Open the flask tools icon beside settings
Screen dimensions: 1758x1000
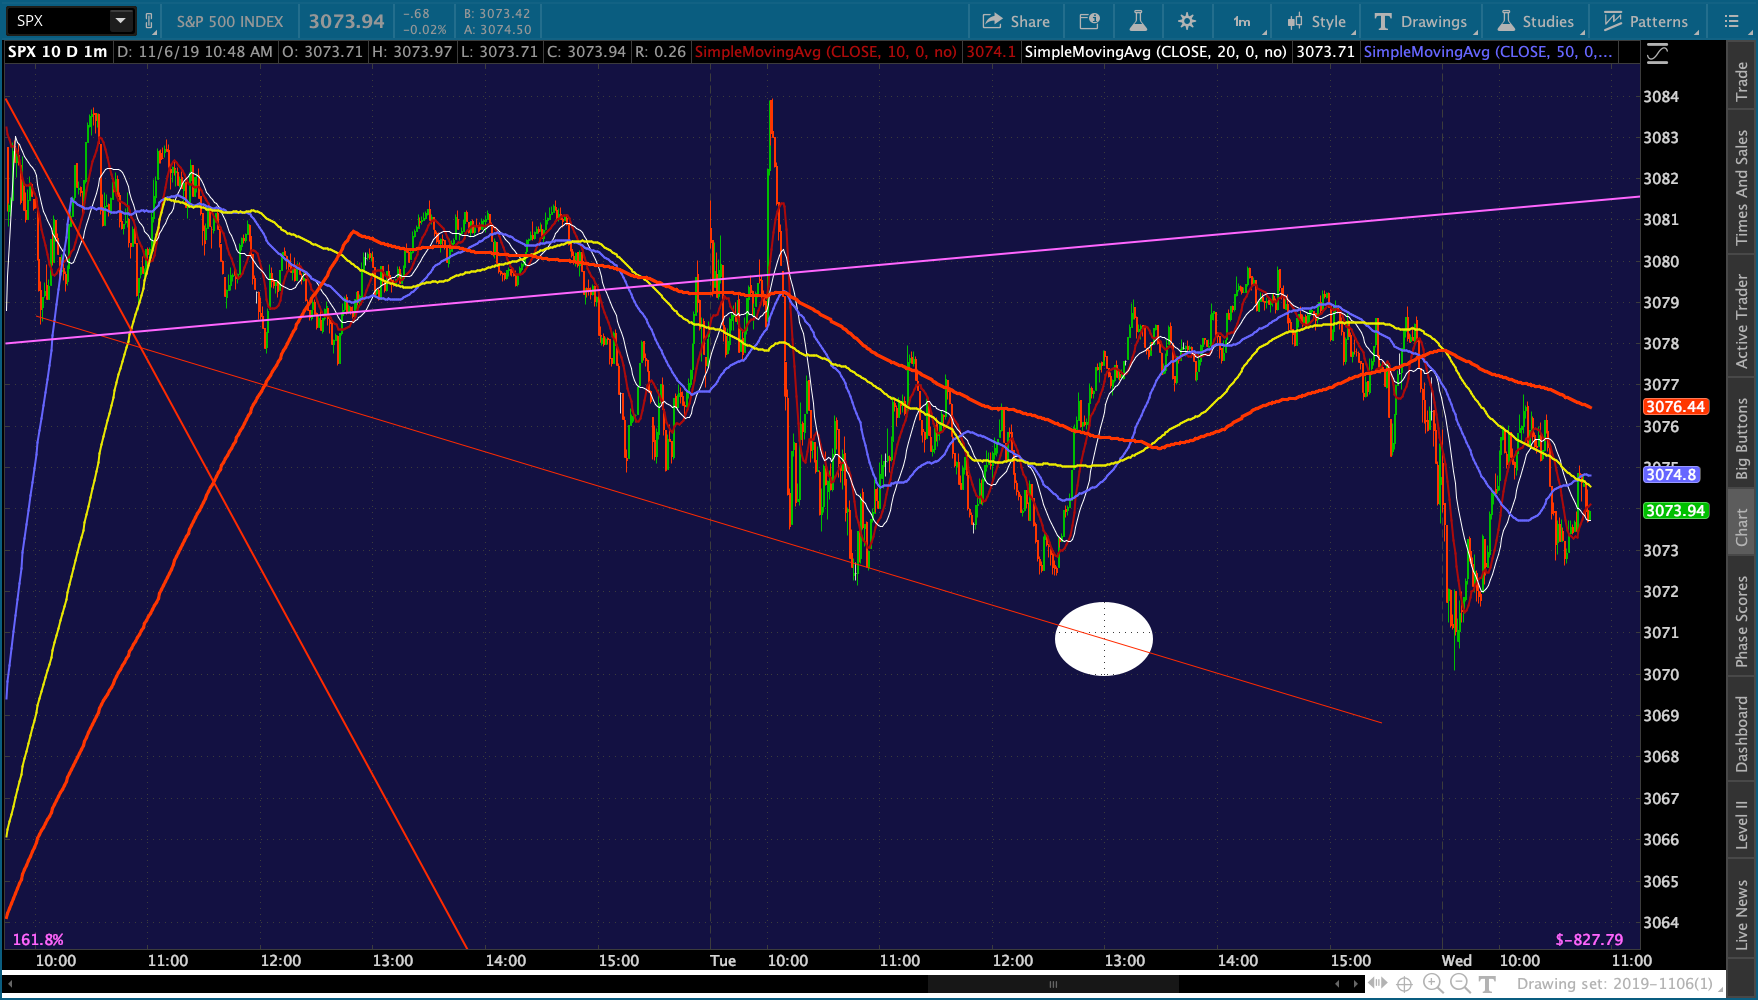pos(1138,21)
